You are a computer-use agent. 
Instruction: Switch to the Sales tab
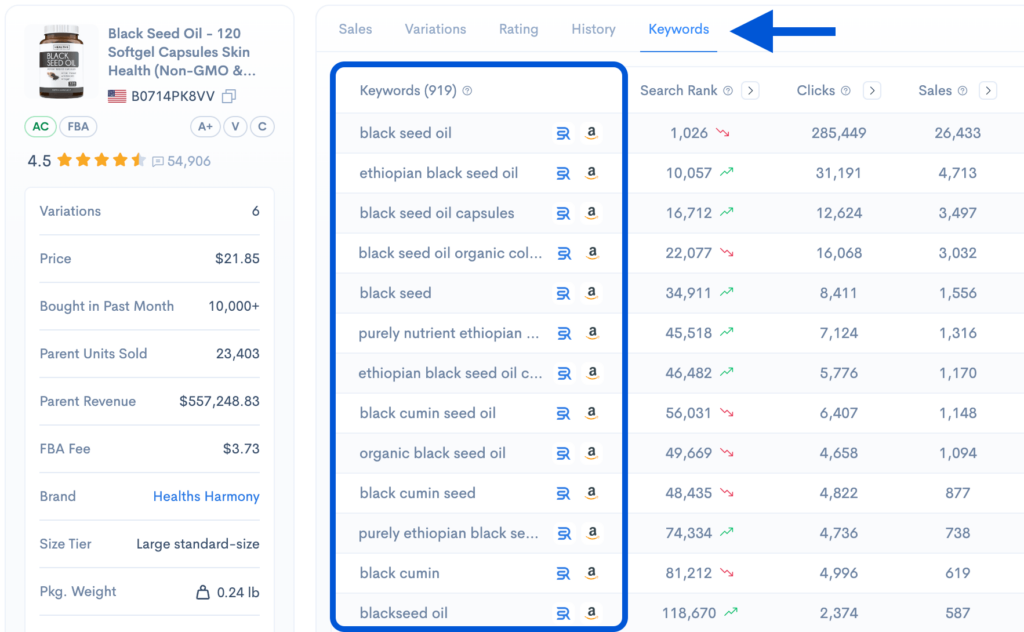click(355, 29)
